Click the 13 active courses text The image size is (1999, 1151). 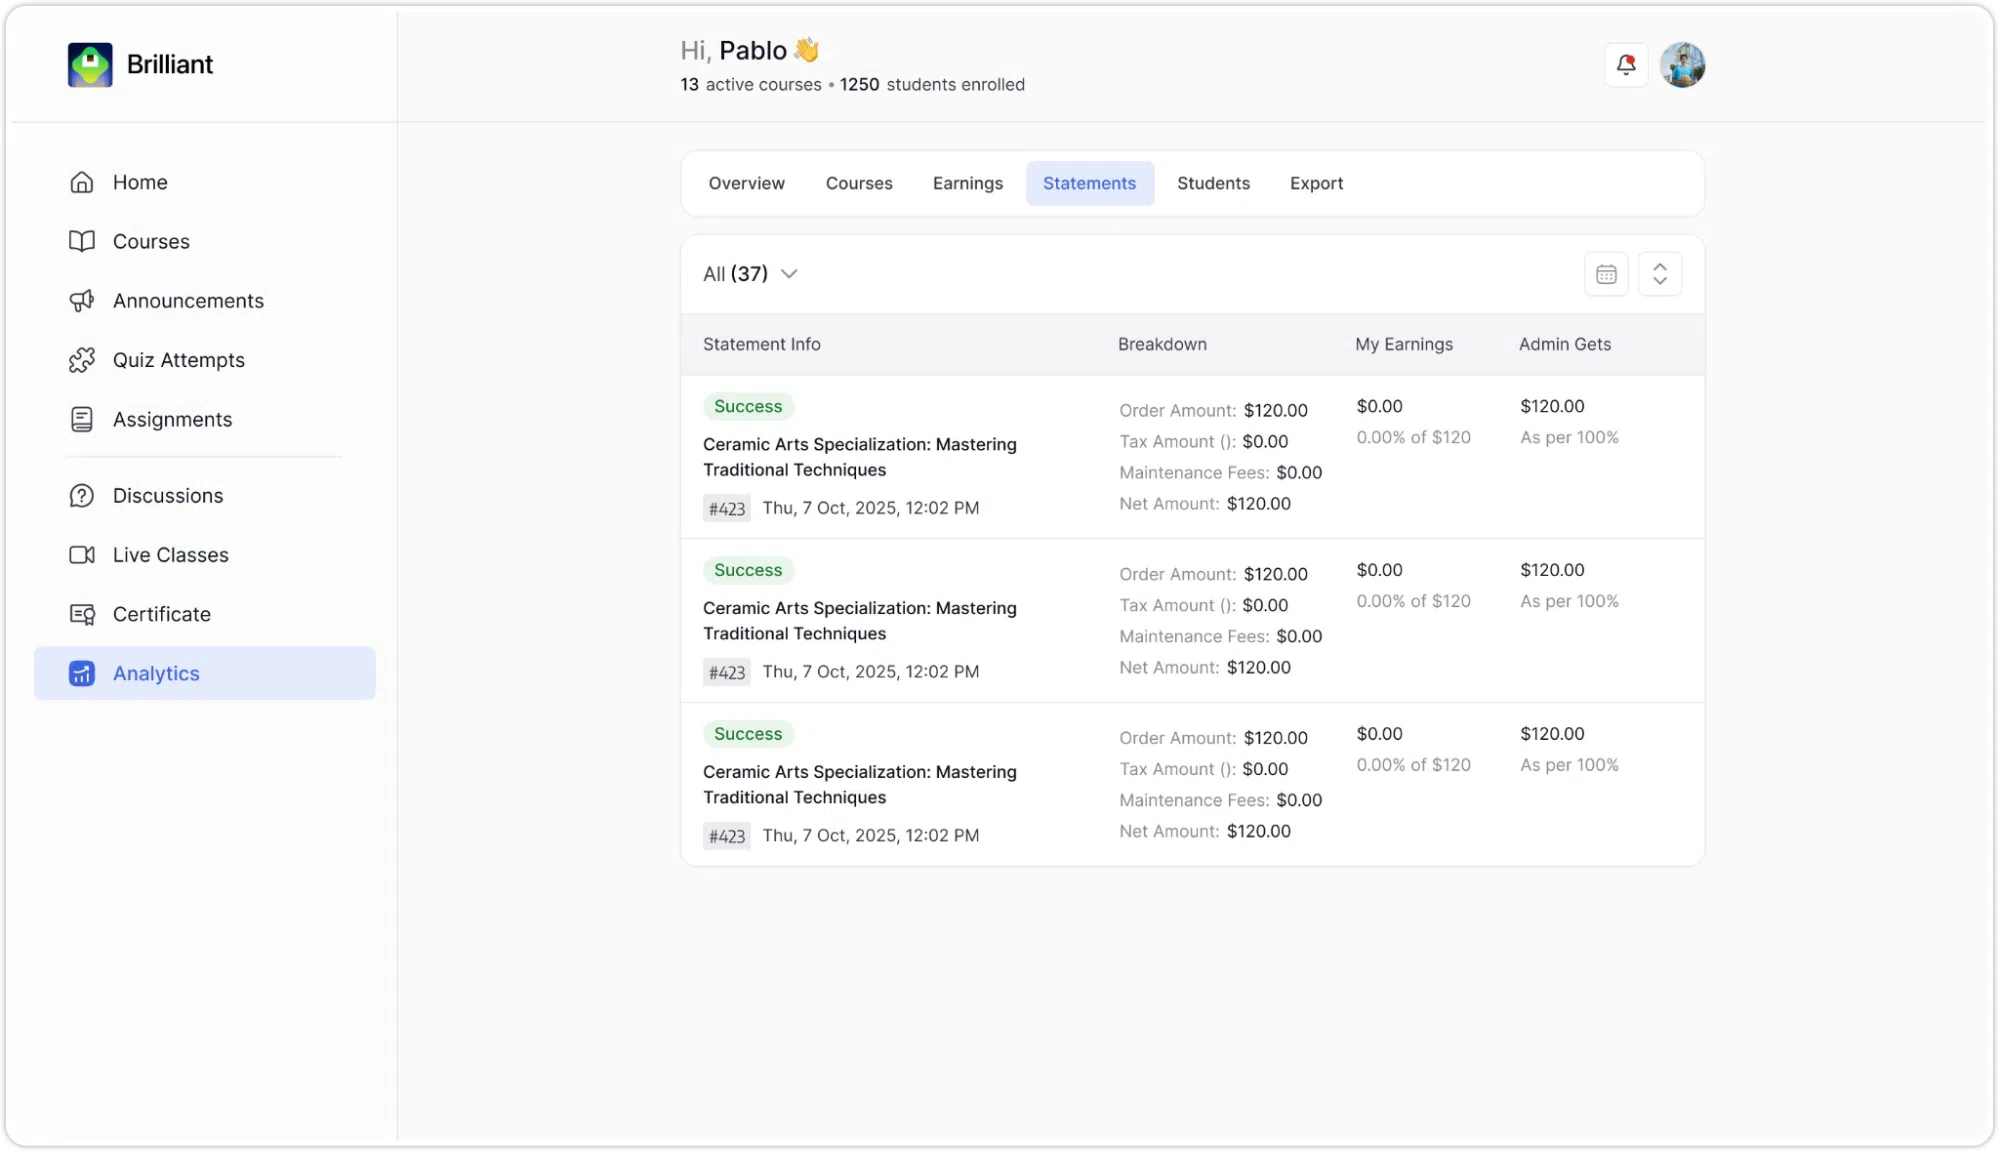click(751, 85)
